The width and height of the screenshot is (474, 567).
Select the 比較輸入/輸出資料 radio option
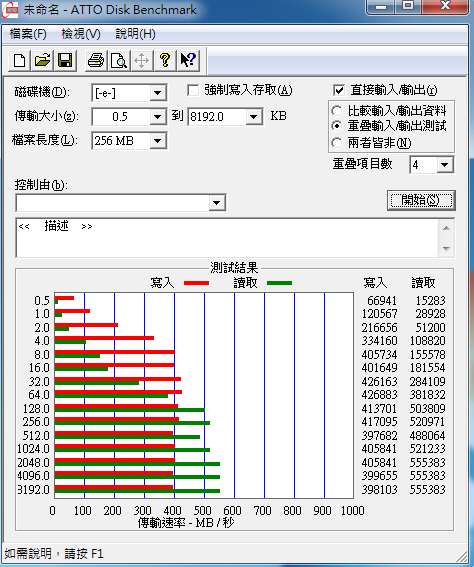[336, 111]
